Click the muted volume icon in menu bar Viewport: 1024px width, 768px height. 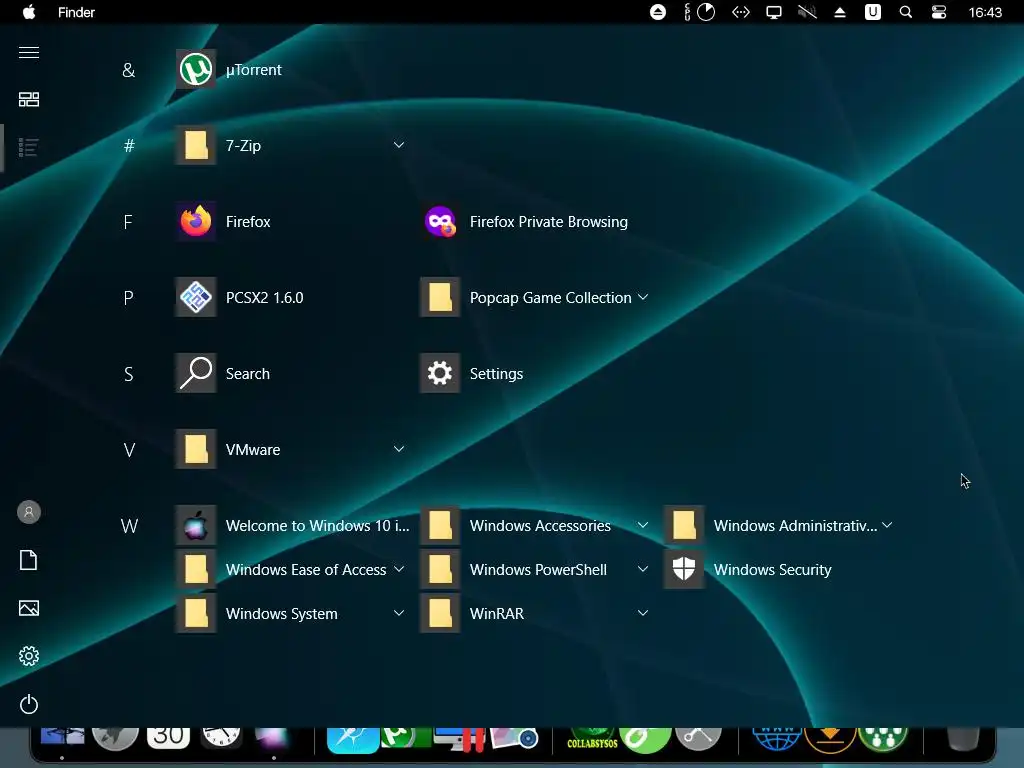[x=807, y=12]
